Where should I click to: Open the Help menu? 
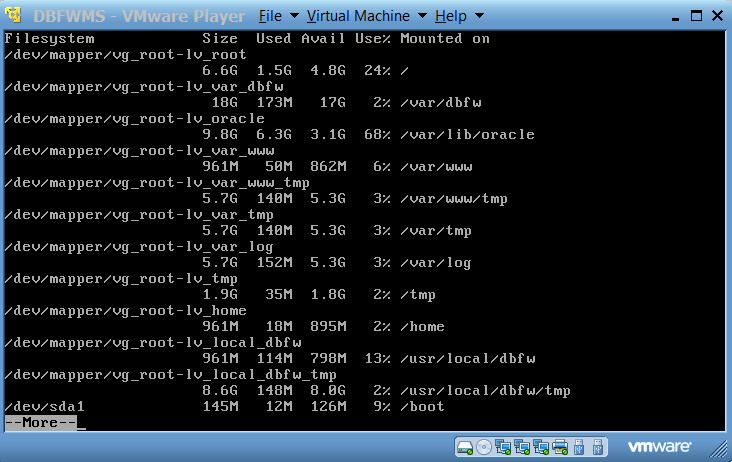pyautogui.click(x=451, y=16)
